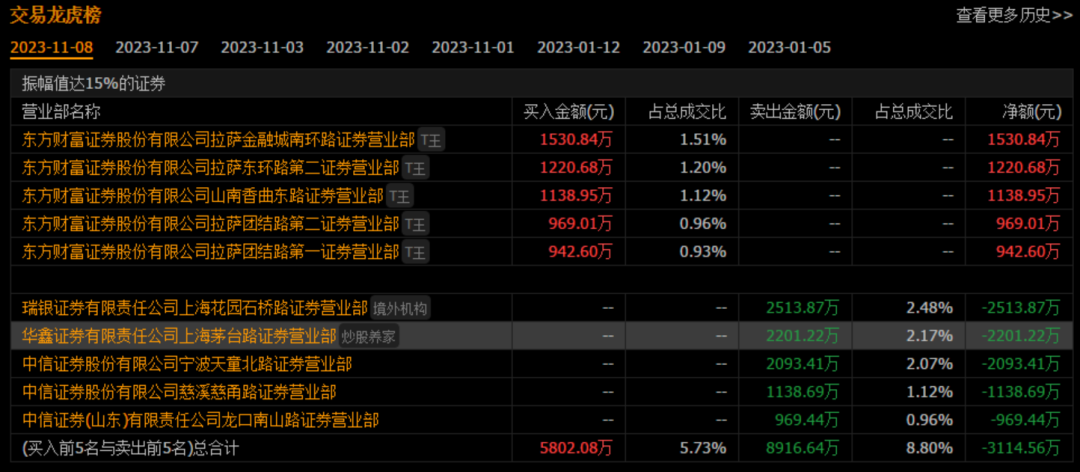1080x472 pixels.
Task: Click T王 tag on 拉萨东环路第二 row
Action: coord(416,167)
